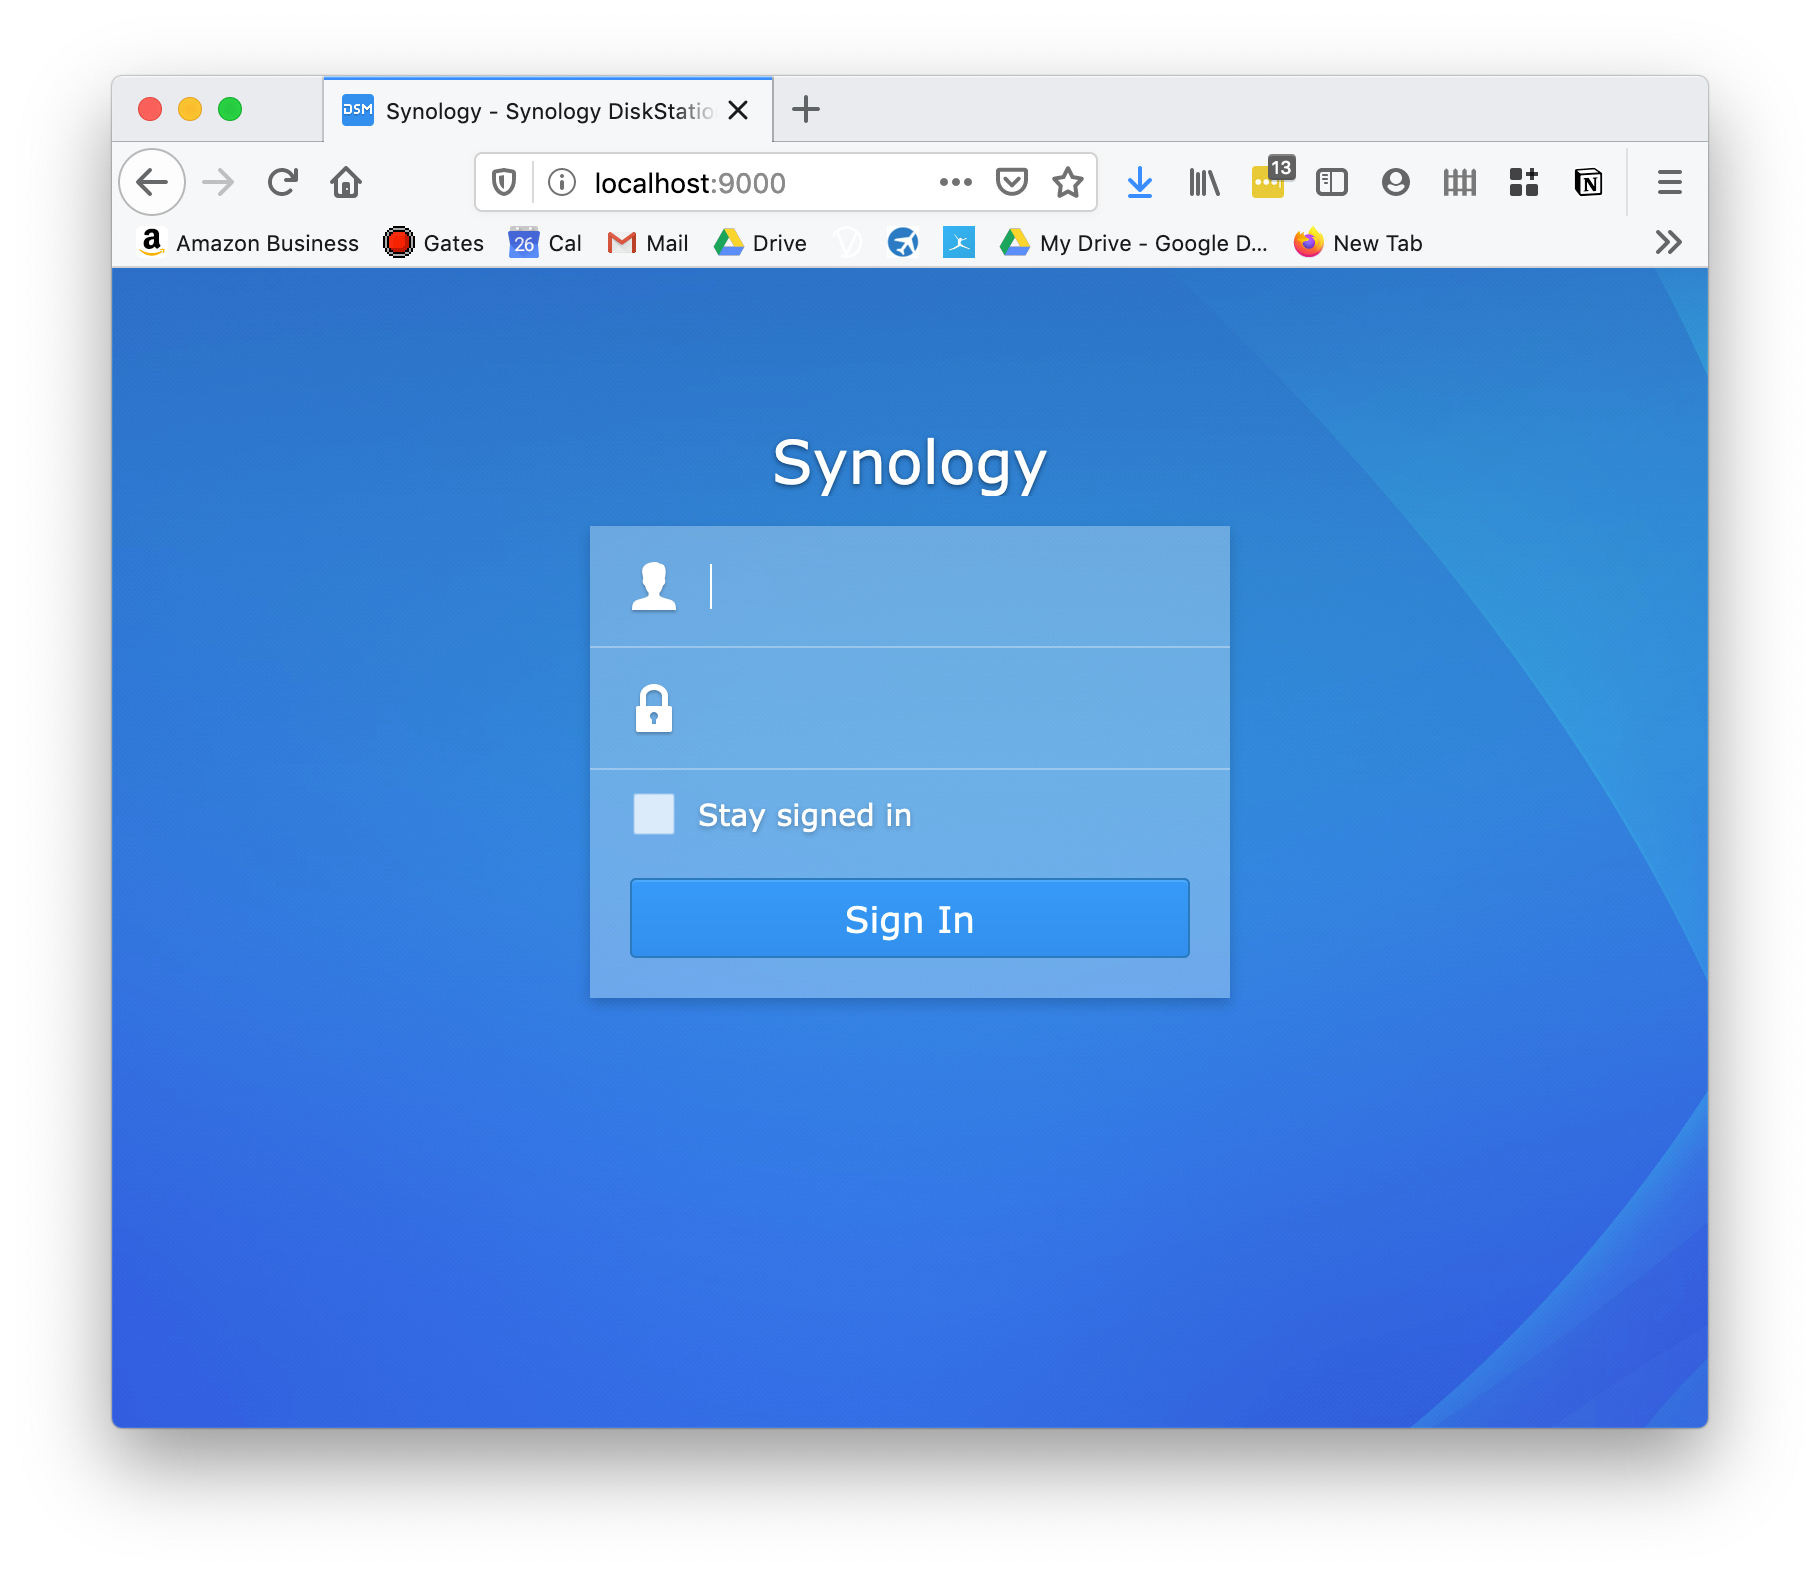Open page actions three-dot menu
This screenshot has height=1576, width=1820.
[956, 182]
